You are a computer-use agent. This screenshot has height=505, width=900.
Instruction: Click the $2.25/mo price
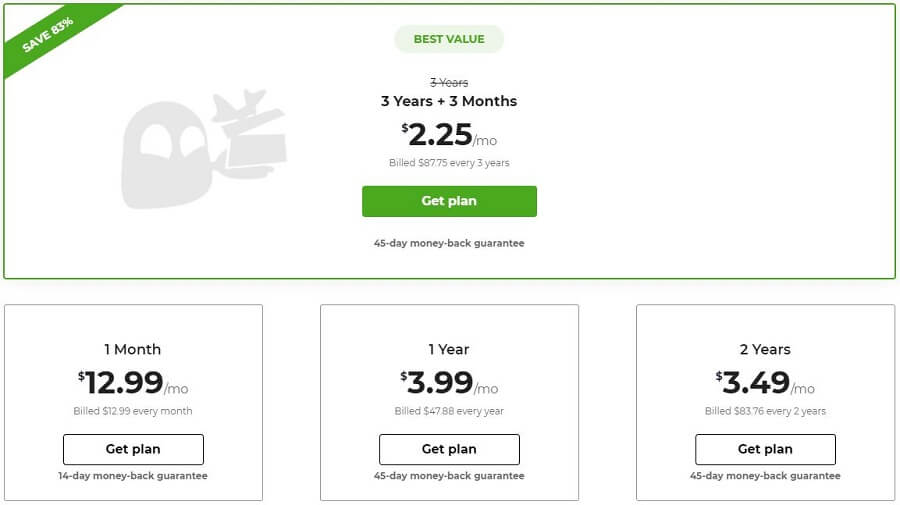(449, 135)
